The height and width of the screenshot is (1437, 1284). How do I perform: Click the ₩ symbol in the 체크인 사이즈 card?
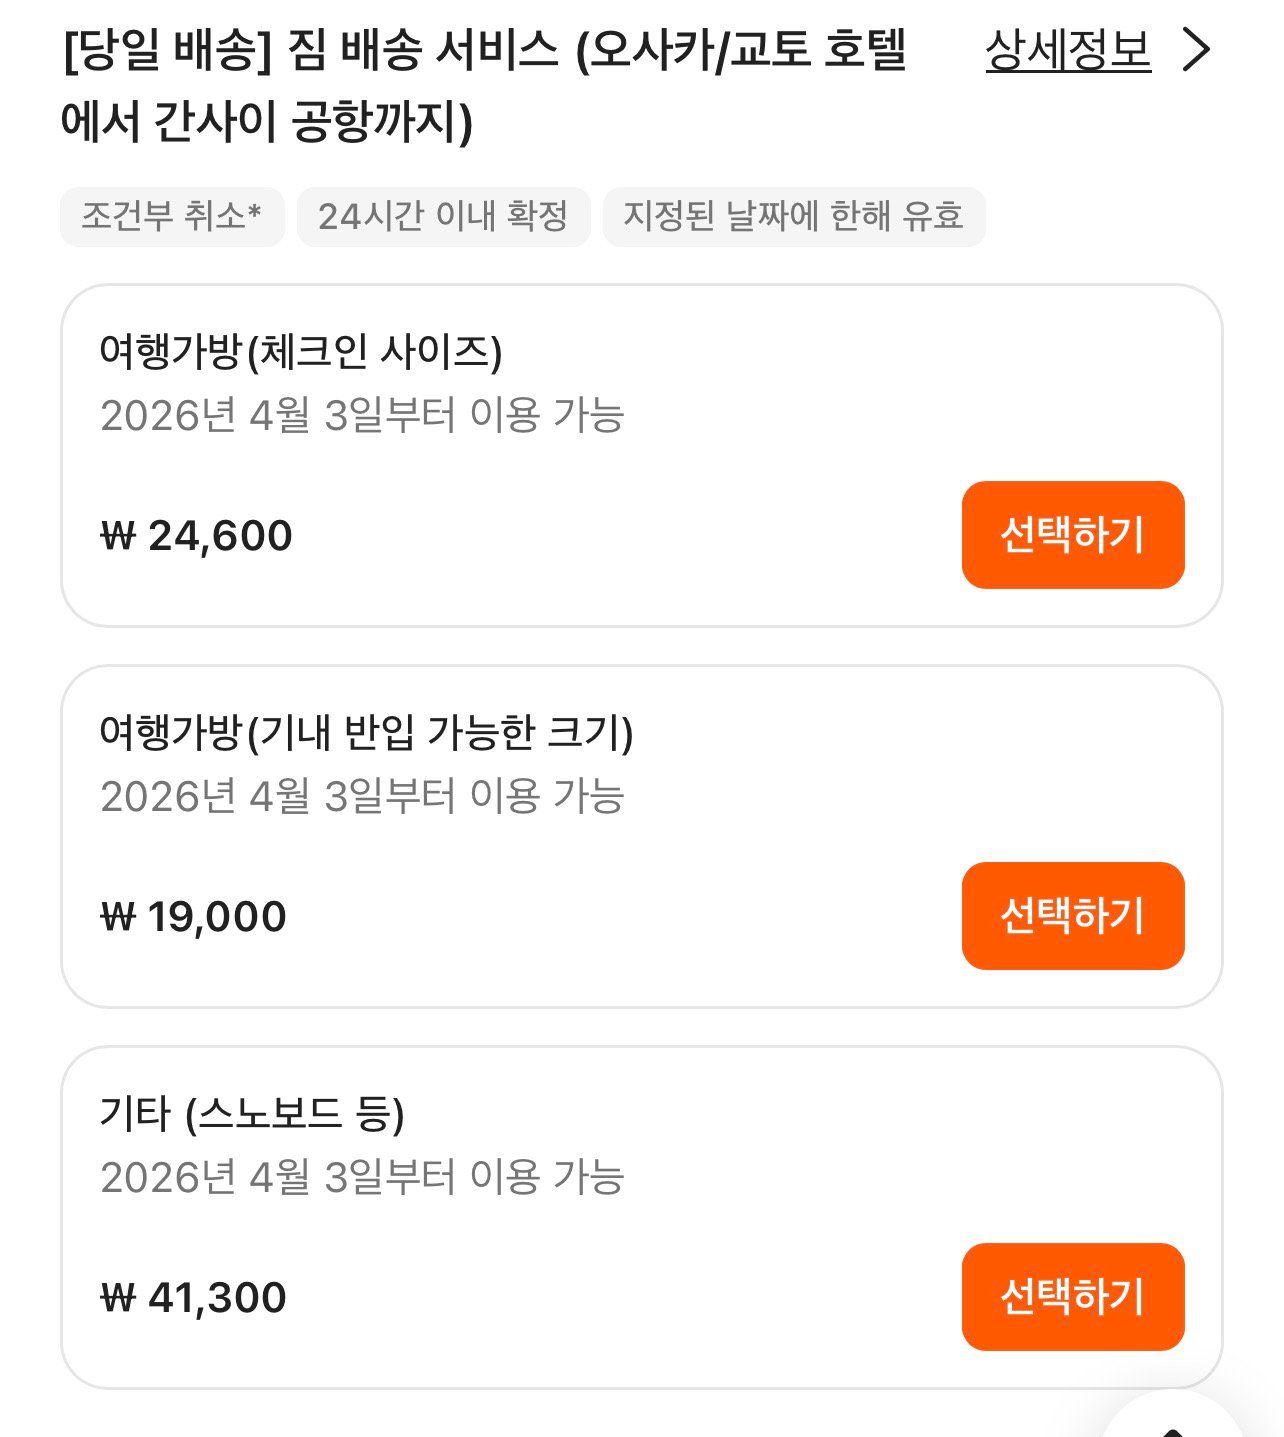(x=118, y=536)
